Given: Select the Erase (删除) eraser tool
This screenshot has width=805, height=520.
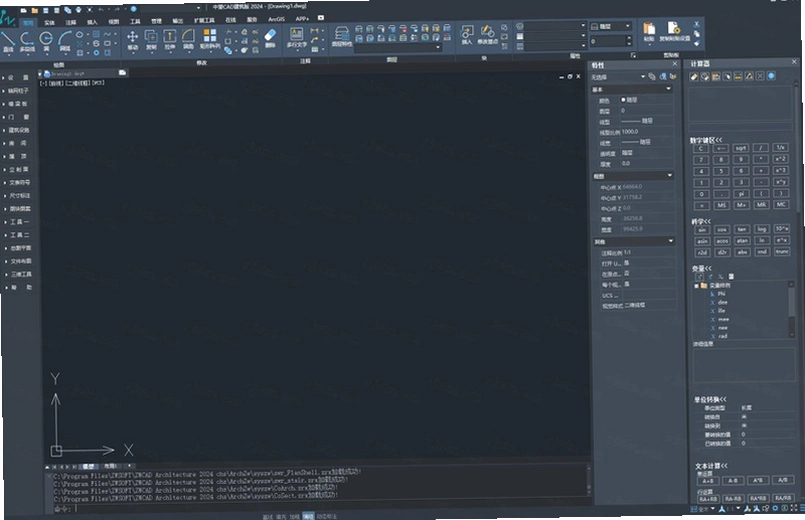Looking at the screenshot, I should (270, 38).
